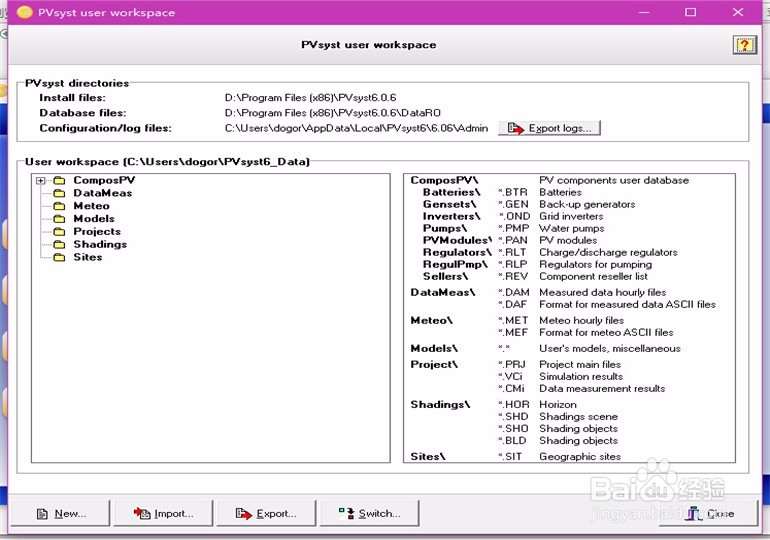This screenshot has height=540, width=770.
Task: Click the Sites tree label
Action: (87, 257)
